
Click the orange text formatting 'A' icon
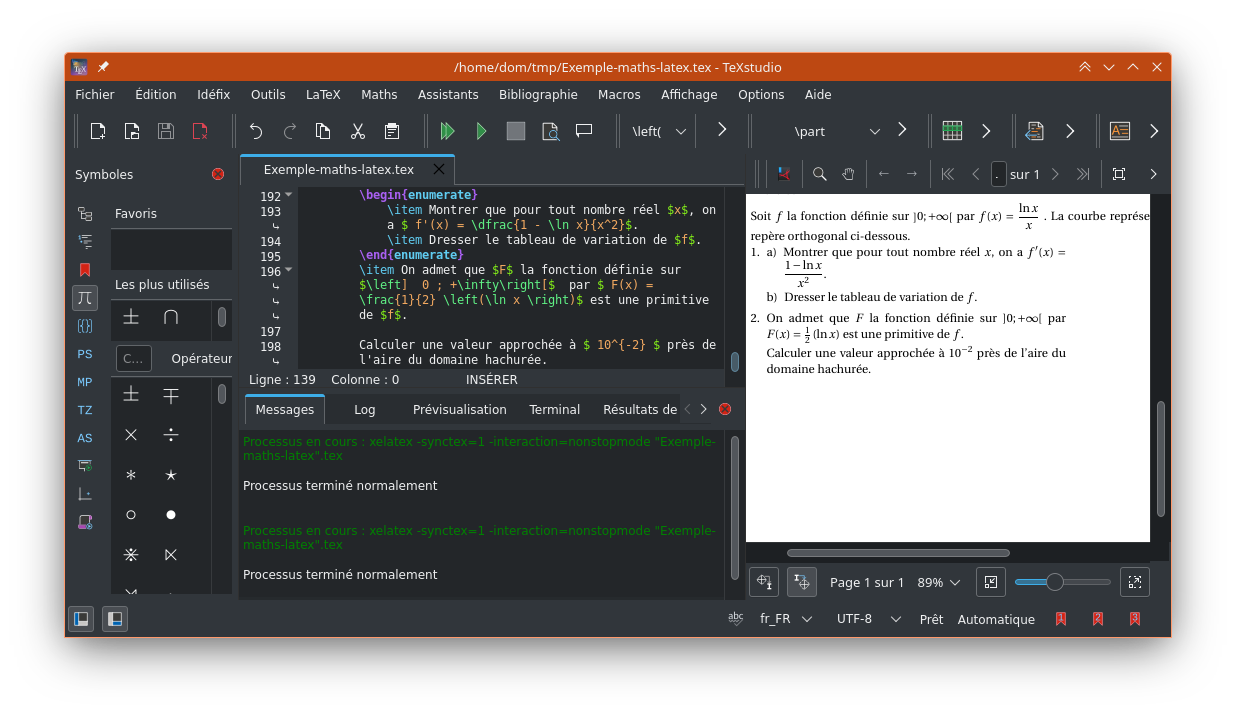(1119, 131)
